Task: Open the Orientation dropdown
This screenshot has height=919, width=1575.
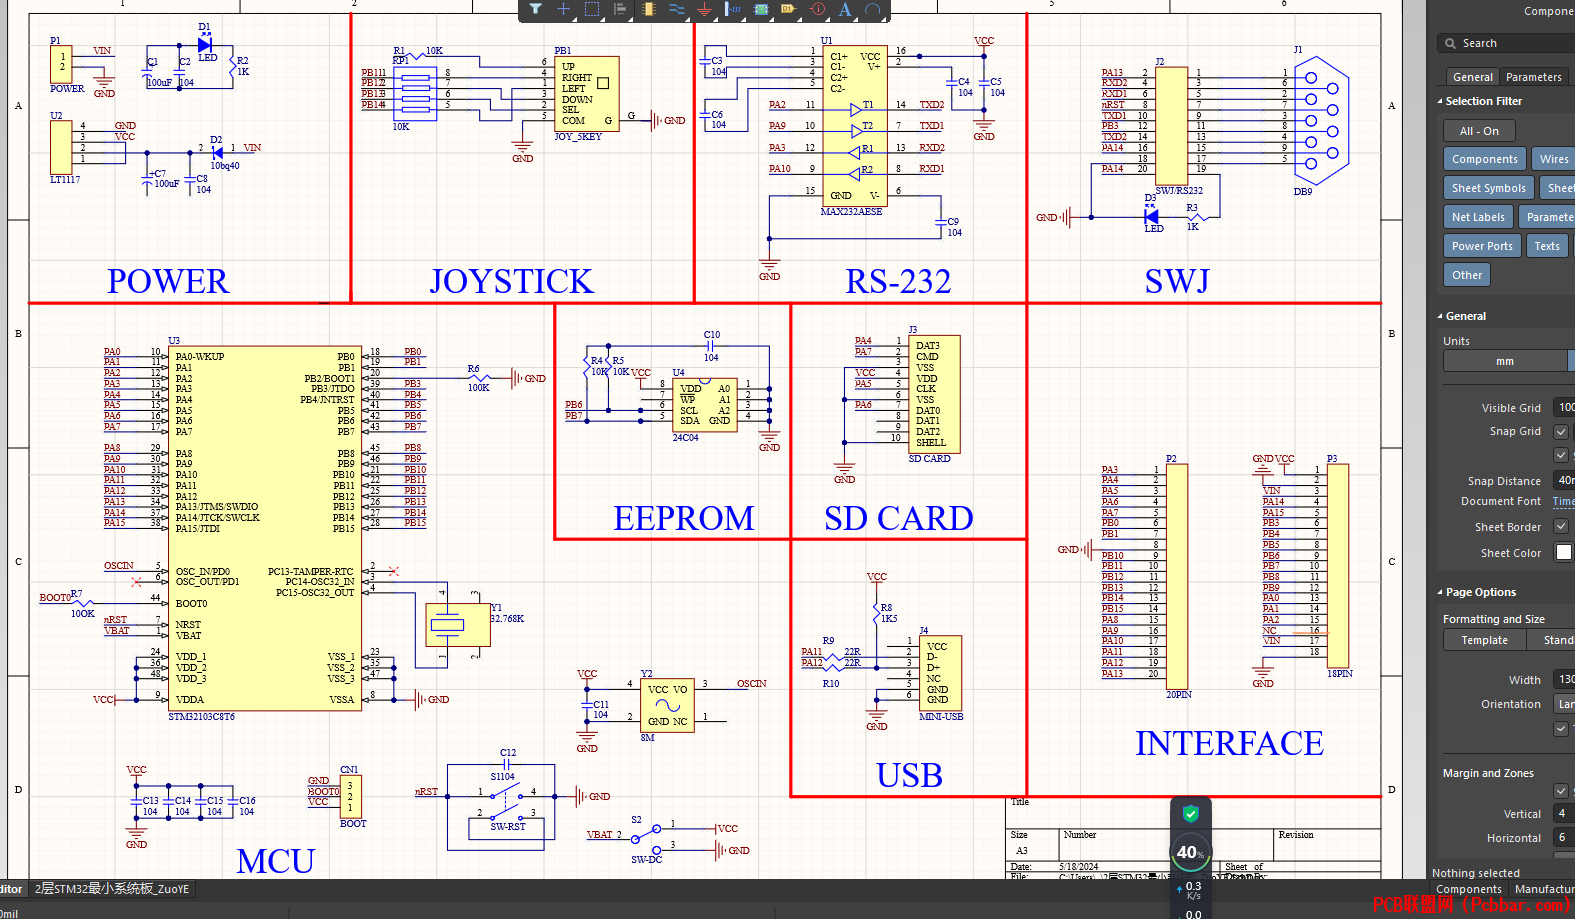Action: coord(1564,704)
